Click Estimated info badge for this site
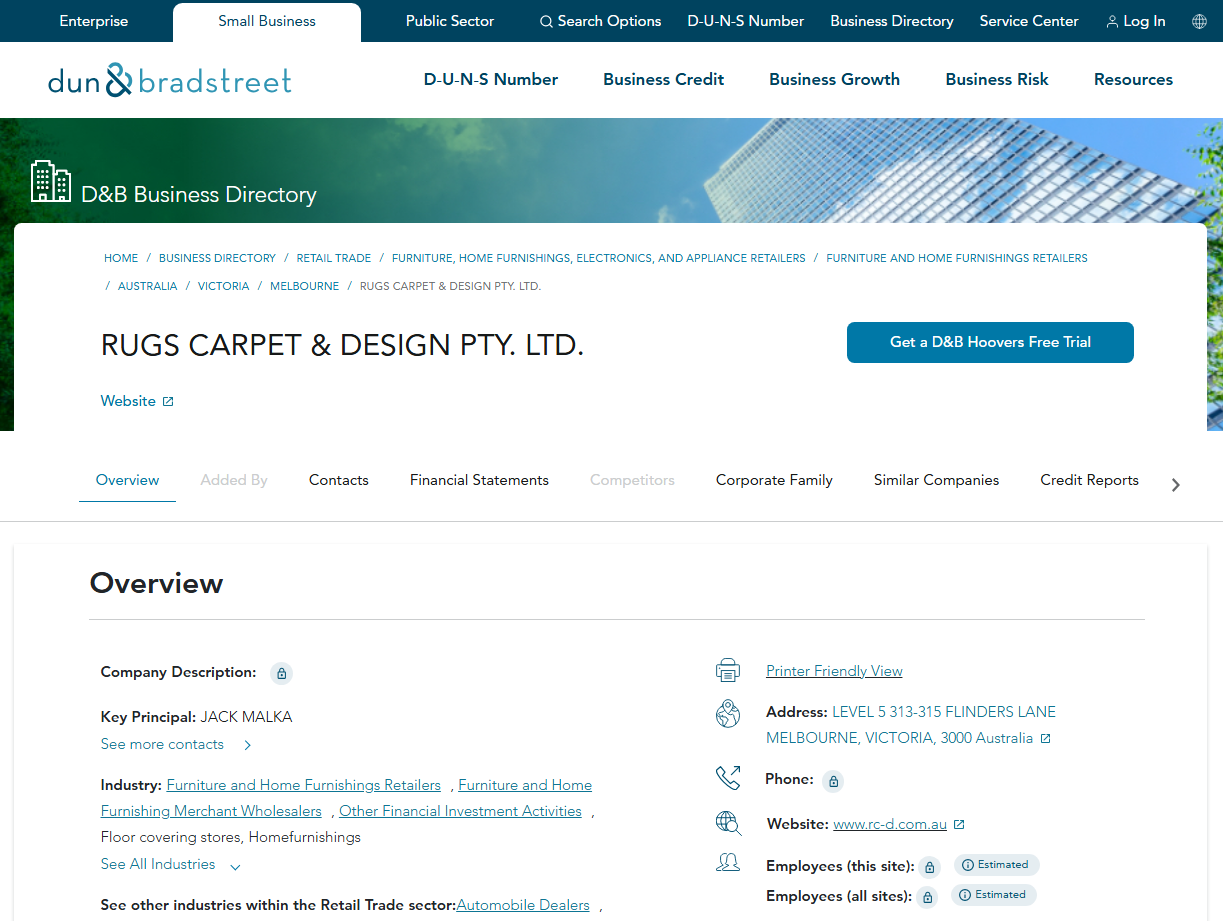 tap(996, 865)
